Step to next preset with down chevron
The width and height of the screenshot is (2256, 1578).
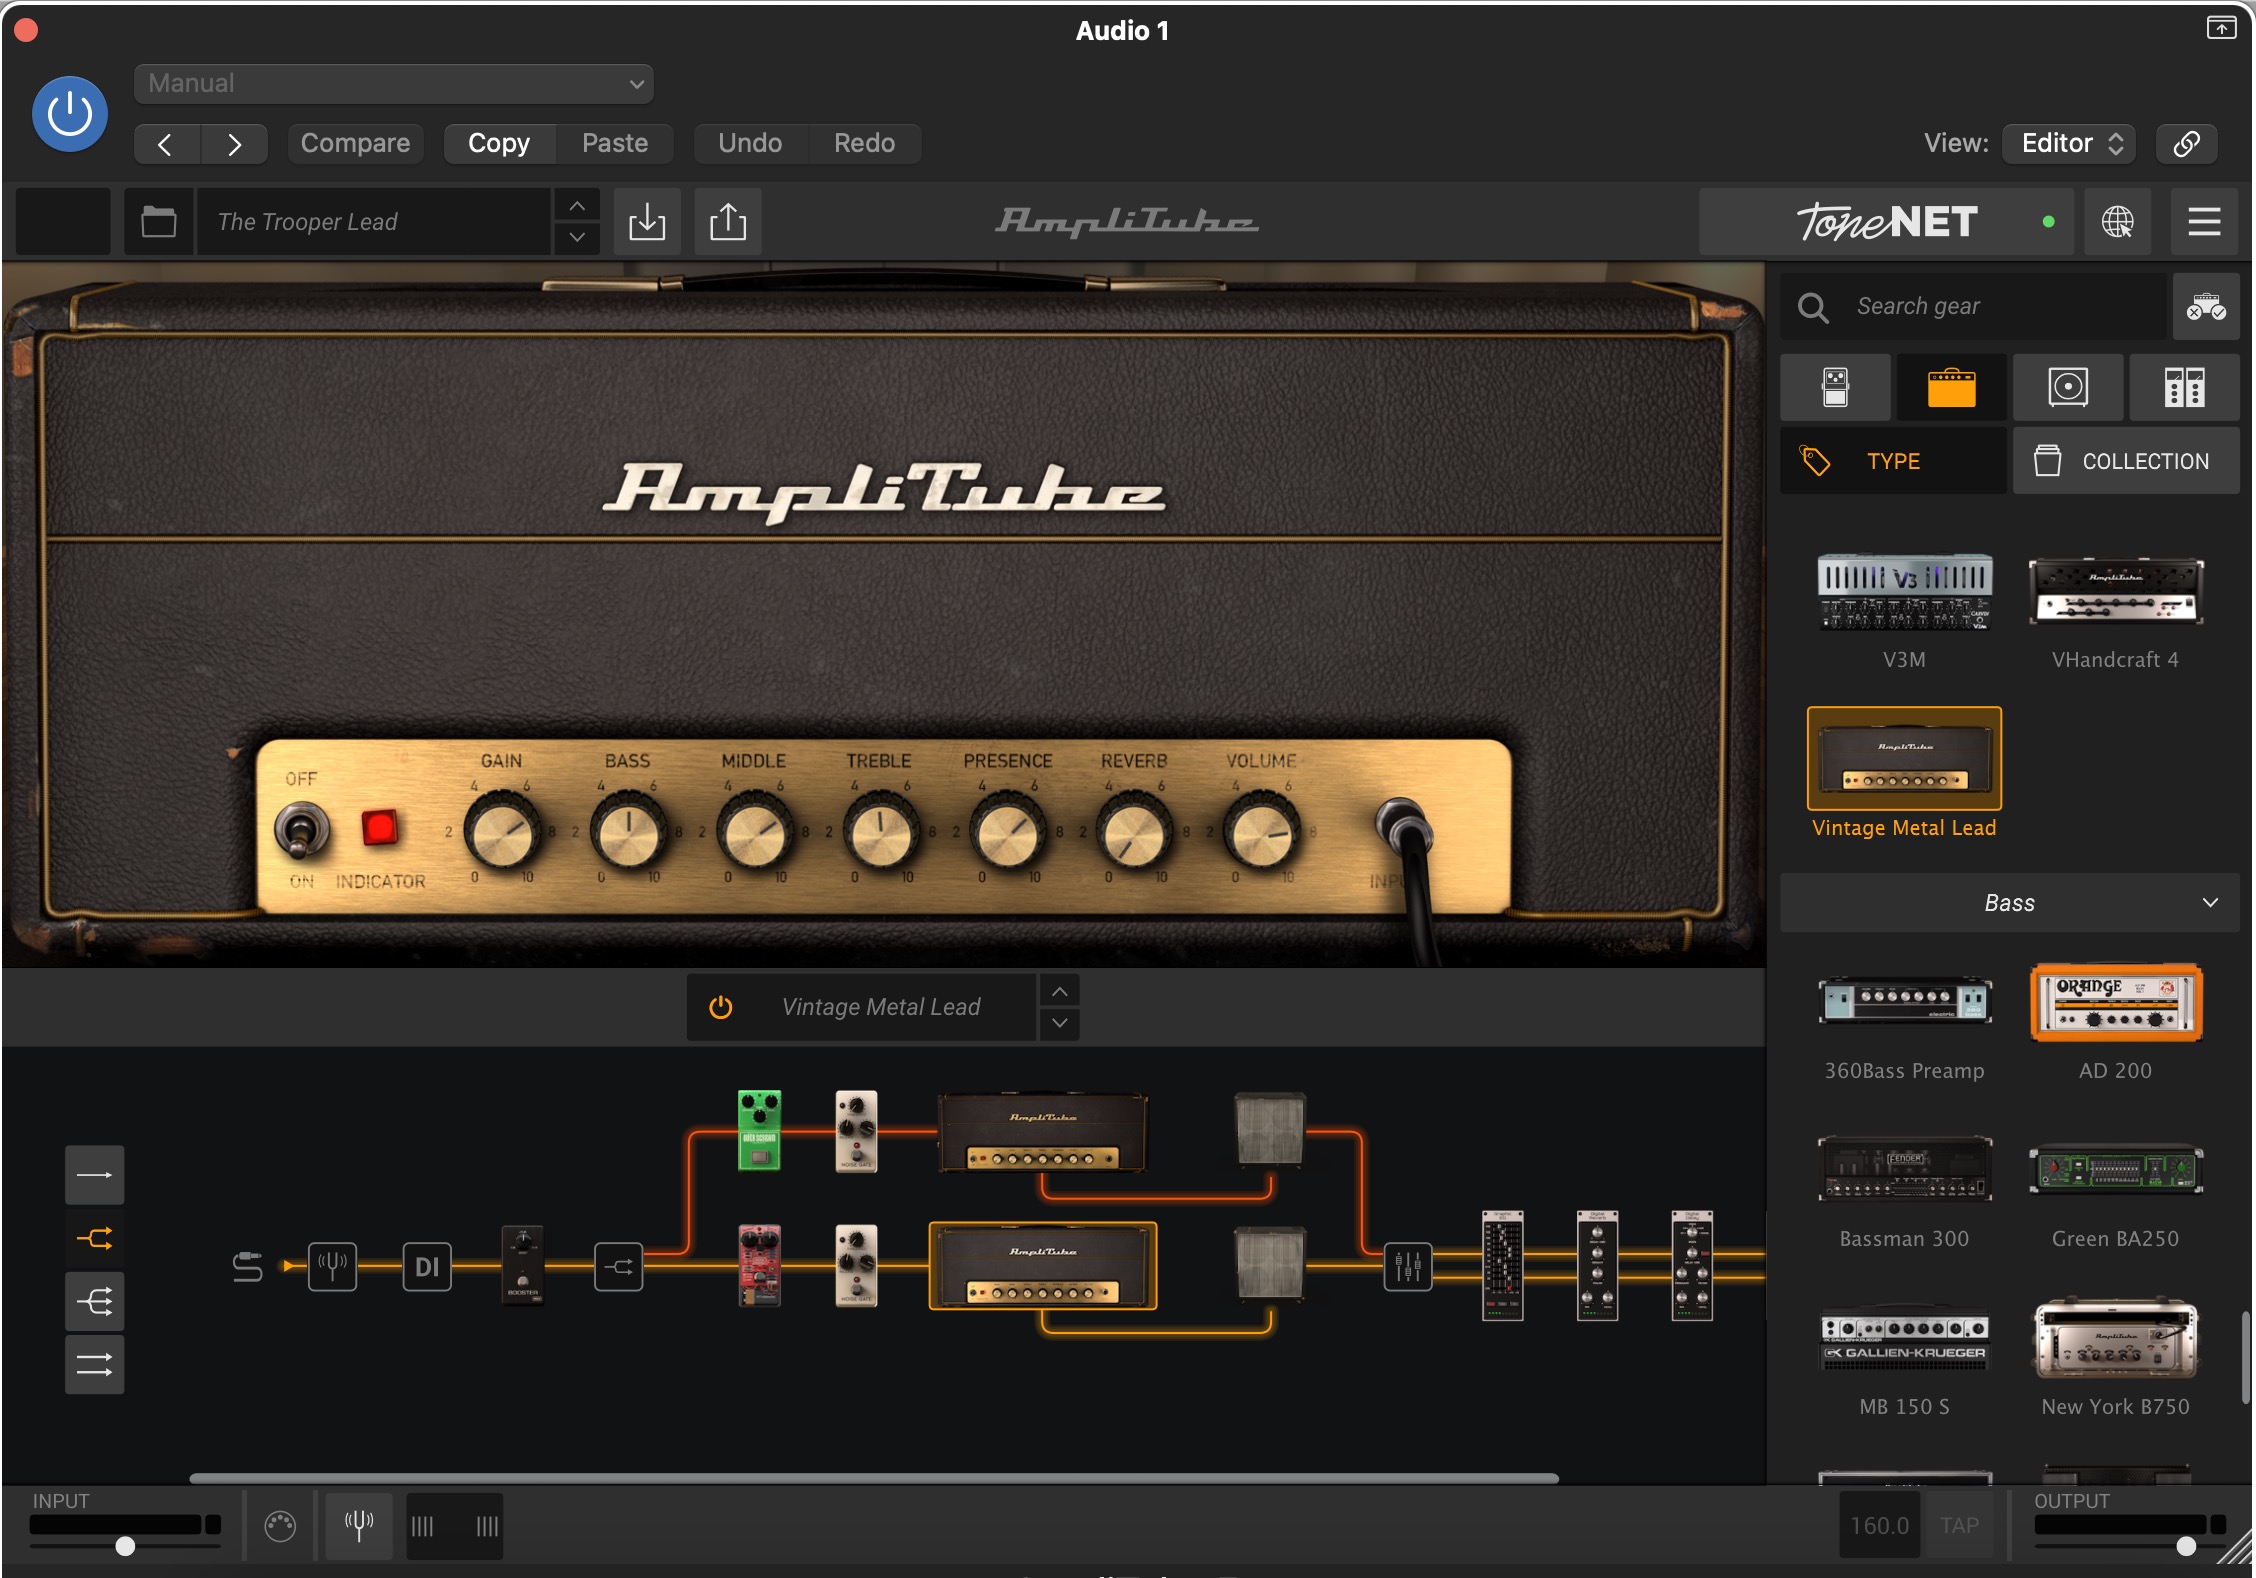577,238
